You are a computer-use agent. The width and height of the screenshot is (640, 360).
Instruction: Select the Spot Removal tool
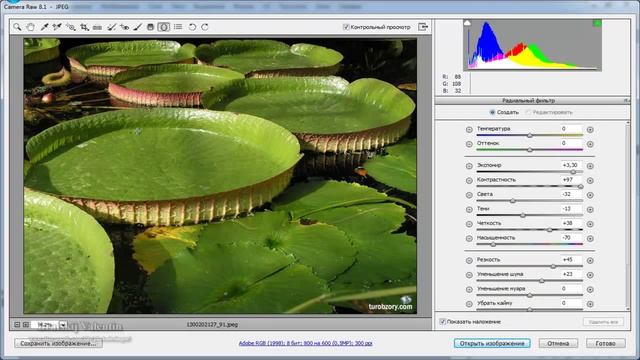(111, 27)
